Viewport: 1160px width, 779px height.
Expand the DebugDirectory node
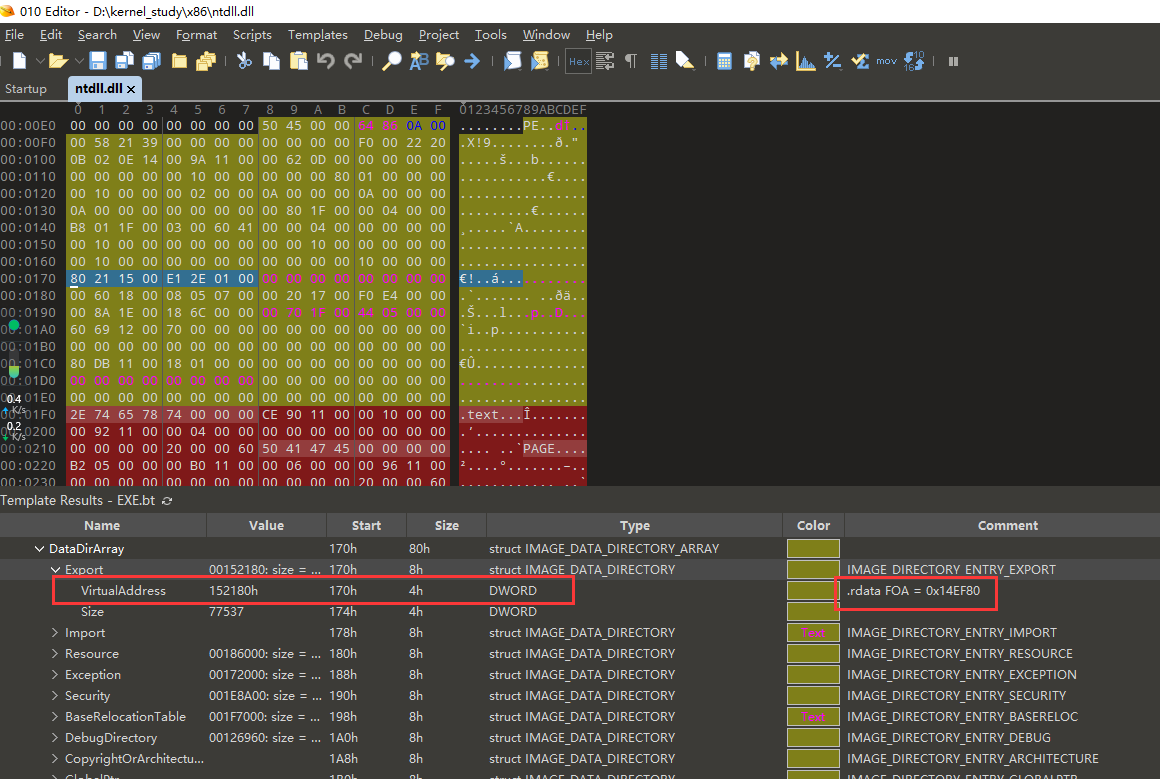[55, 738]
